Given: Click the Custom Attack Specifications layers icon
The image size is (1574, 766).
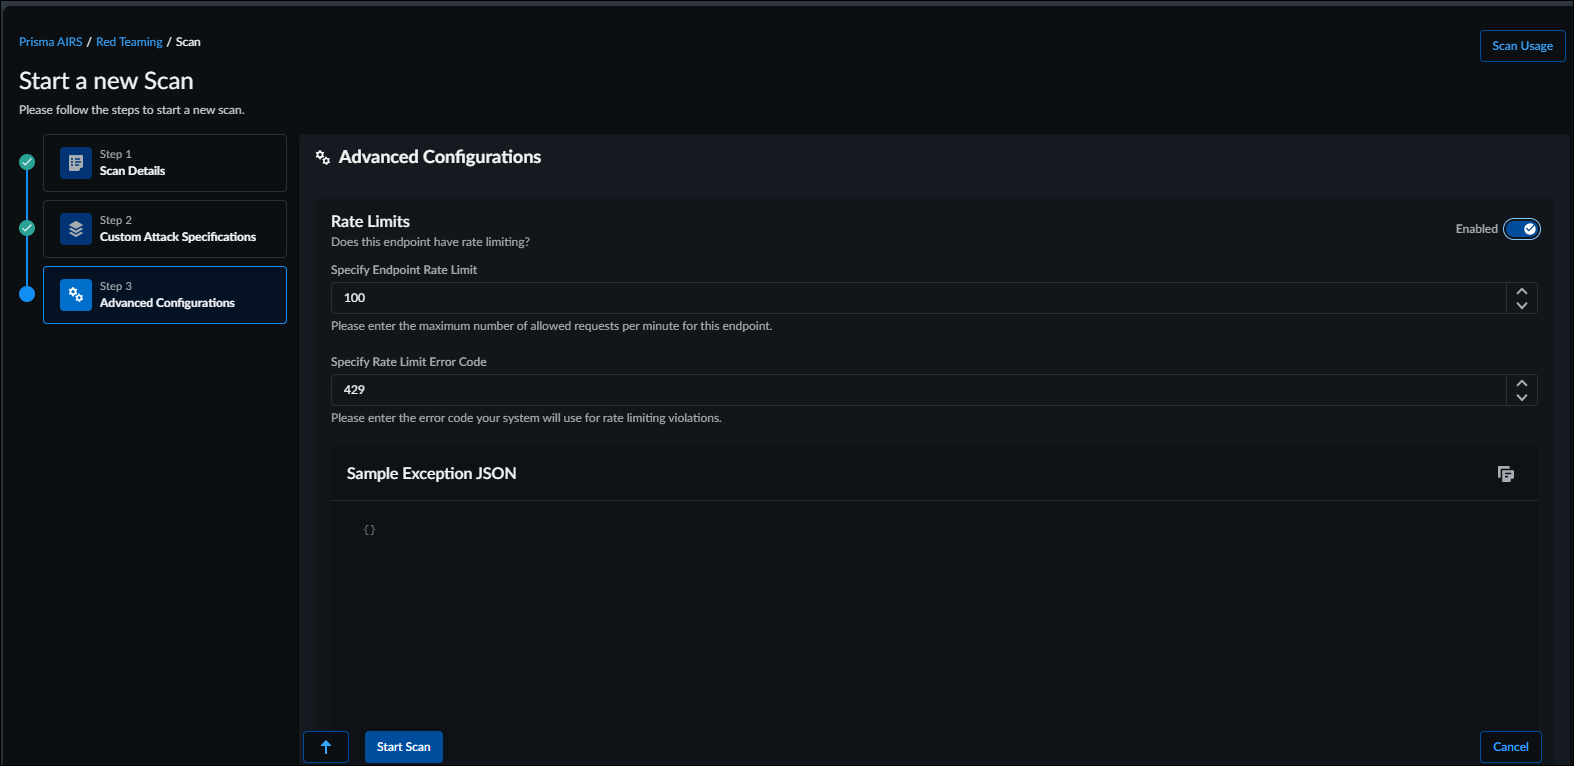Looking at the screenshot, I should (x=76, y=229).
